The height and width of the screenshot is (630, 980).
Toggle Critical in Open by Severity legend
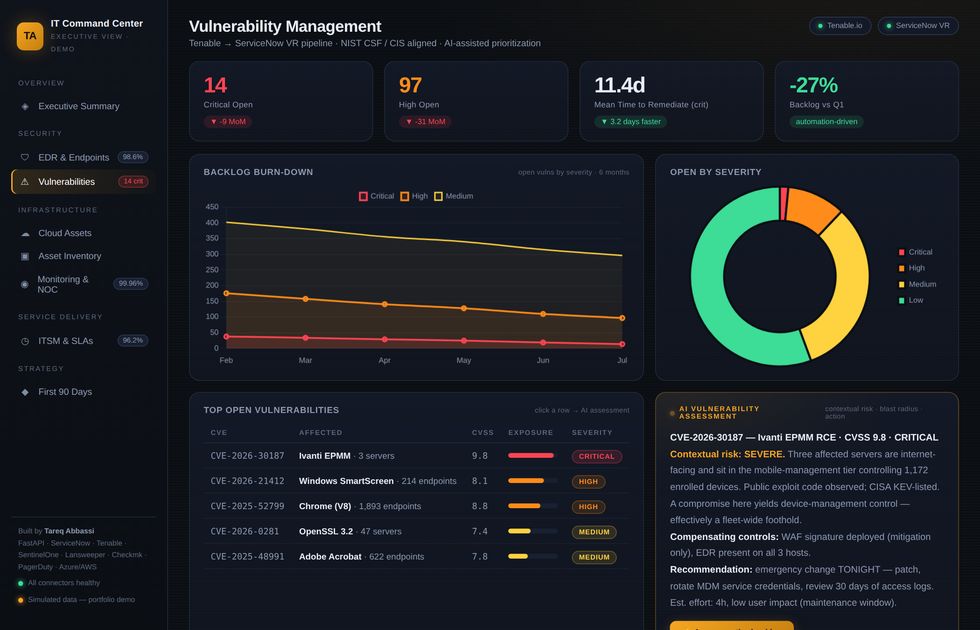pos(915,252)
